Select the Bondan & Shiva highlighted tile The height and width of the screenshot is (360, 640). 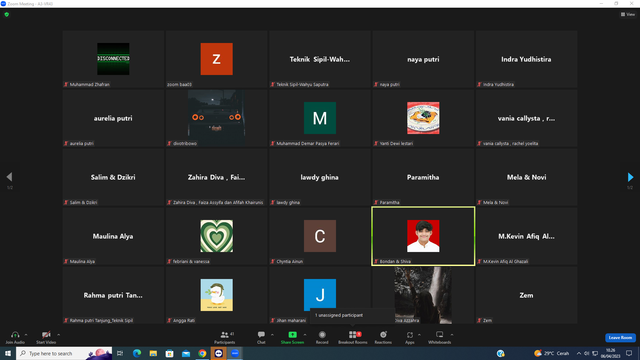pos(423,236)
